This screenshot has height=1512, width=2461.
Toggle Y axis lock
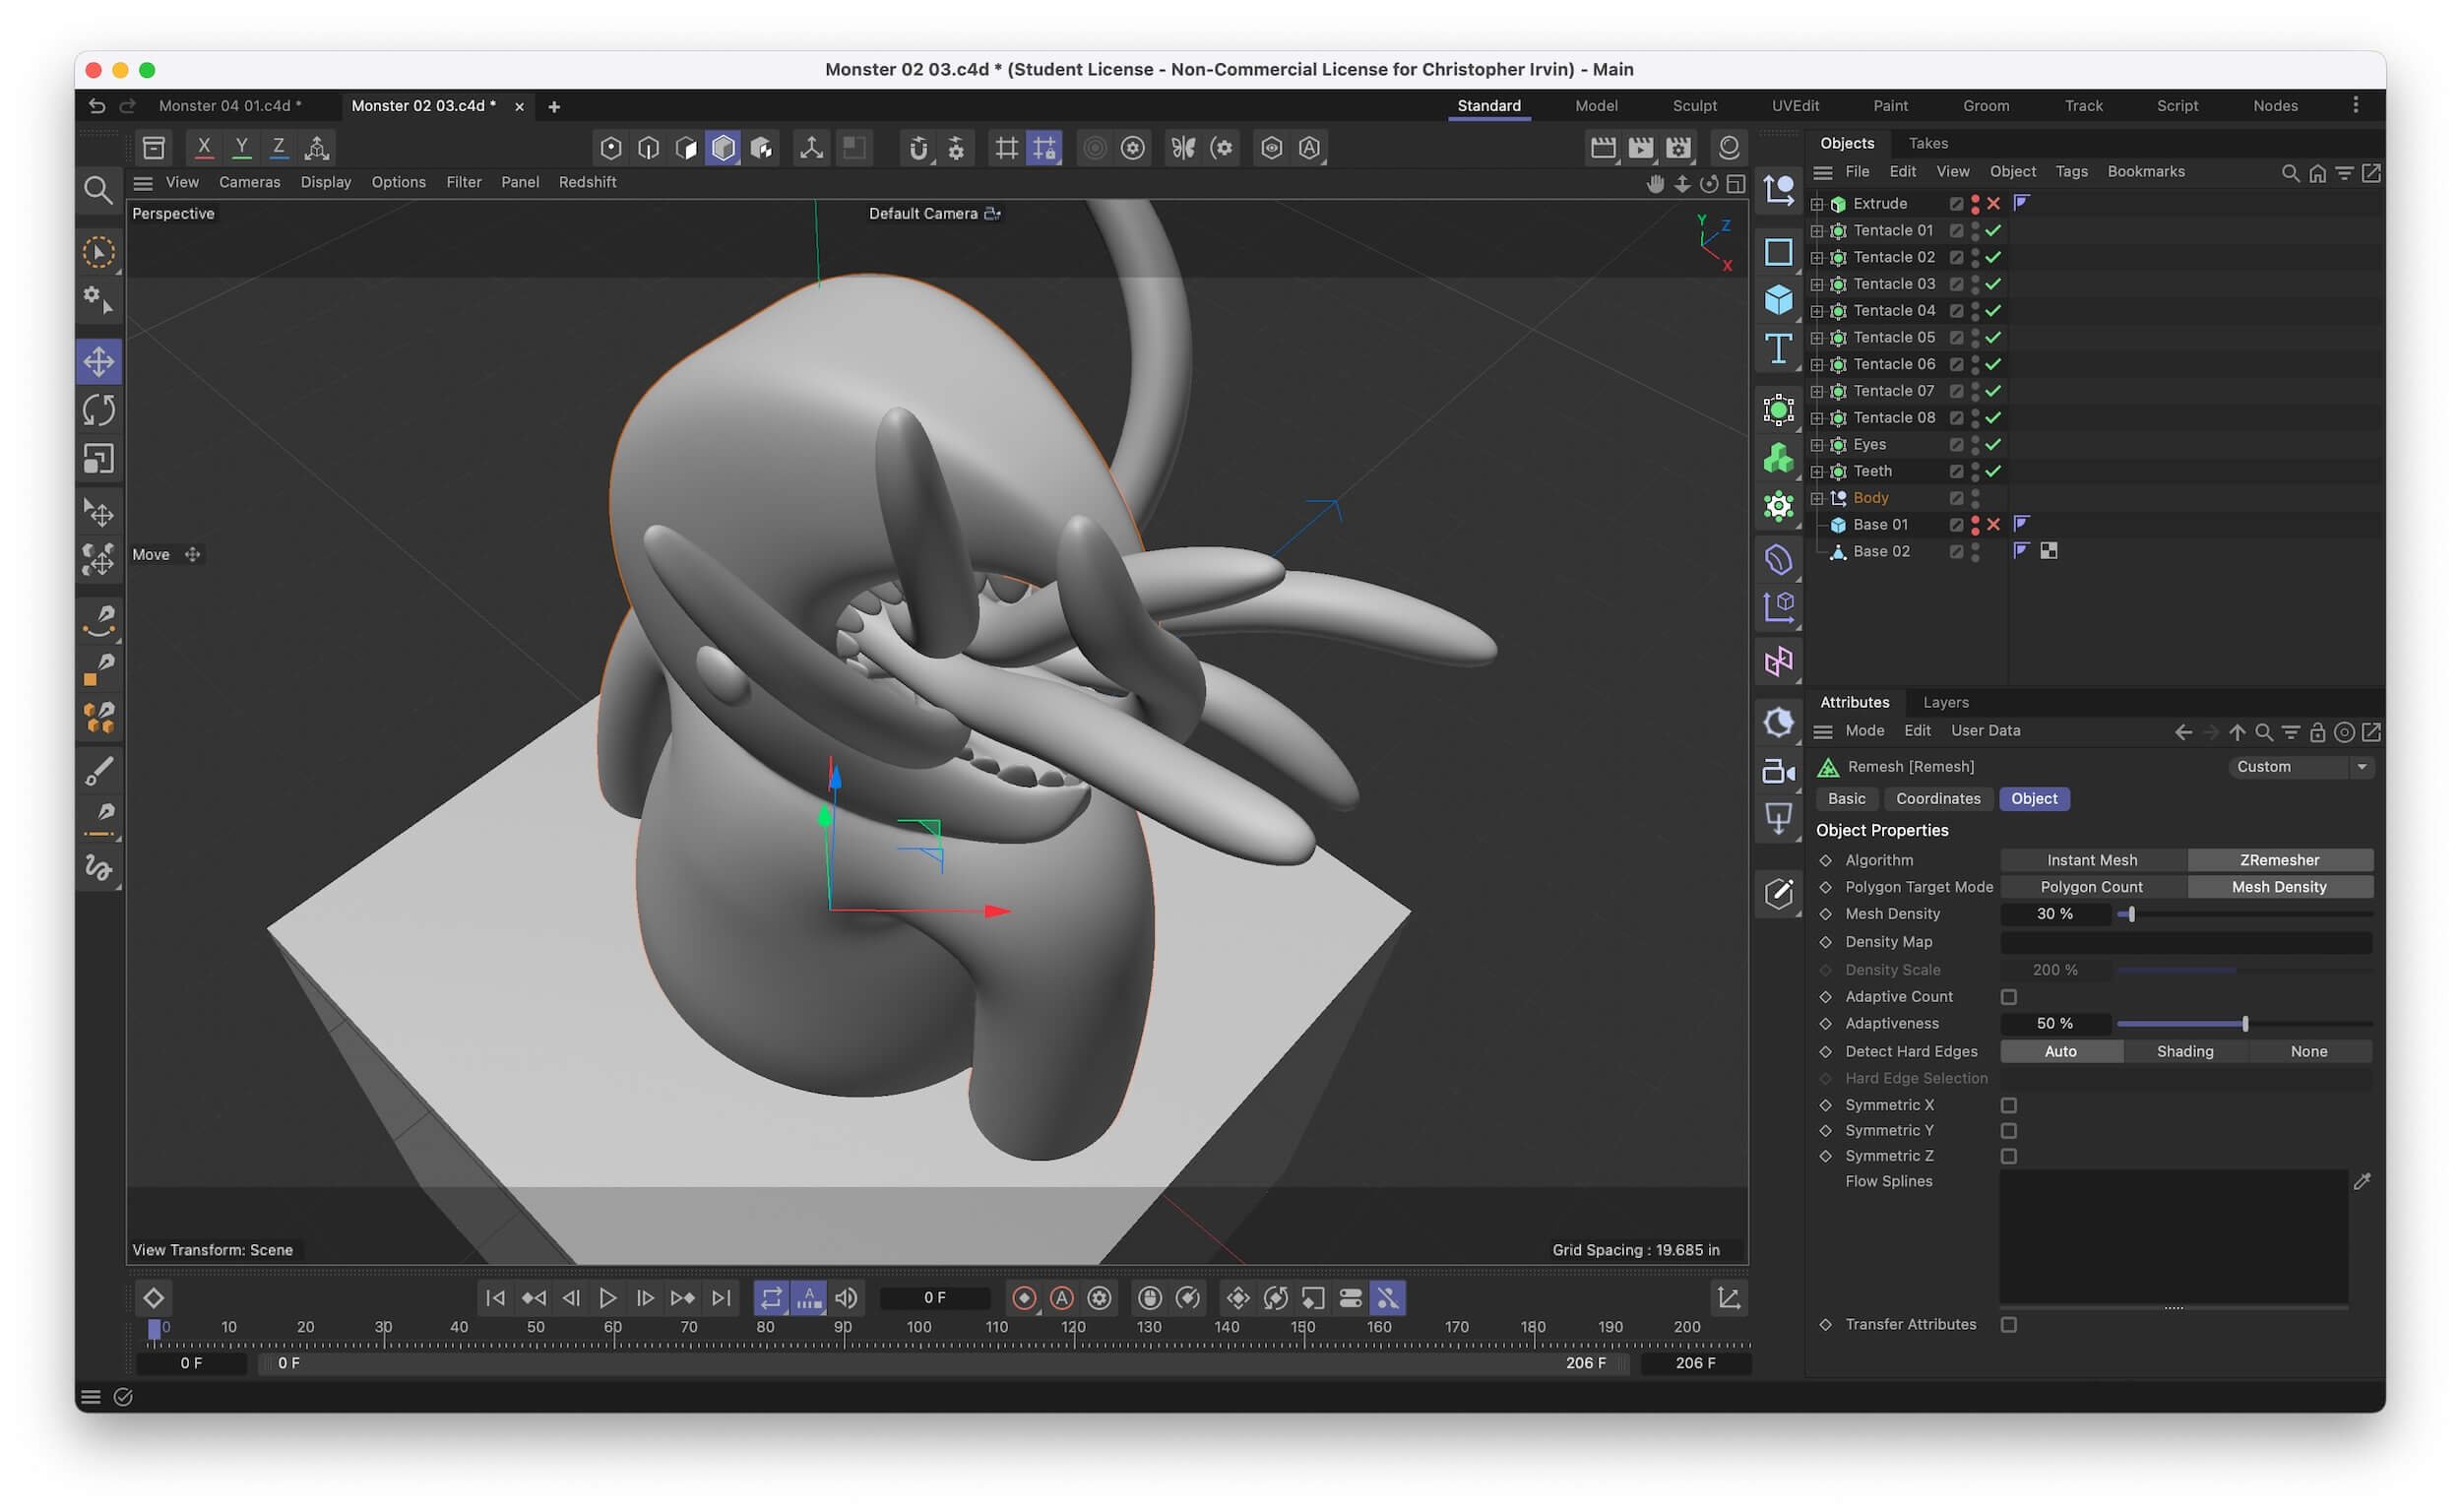tap(241, 148)
